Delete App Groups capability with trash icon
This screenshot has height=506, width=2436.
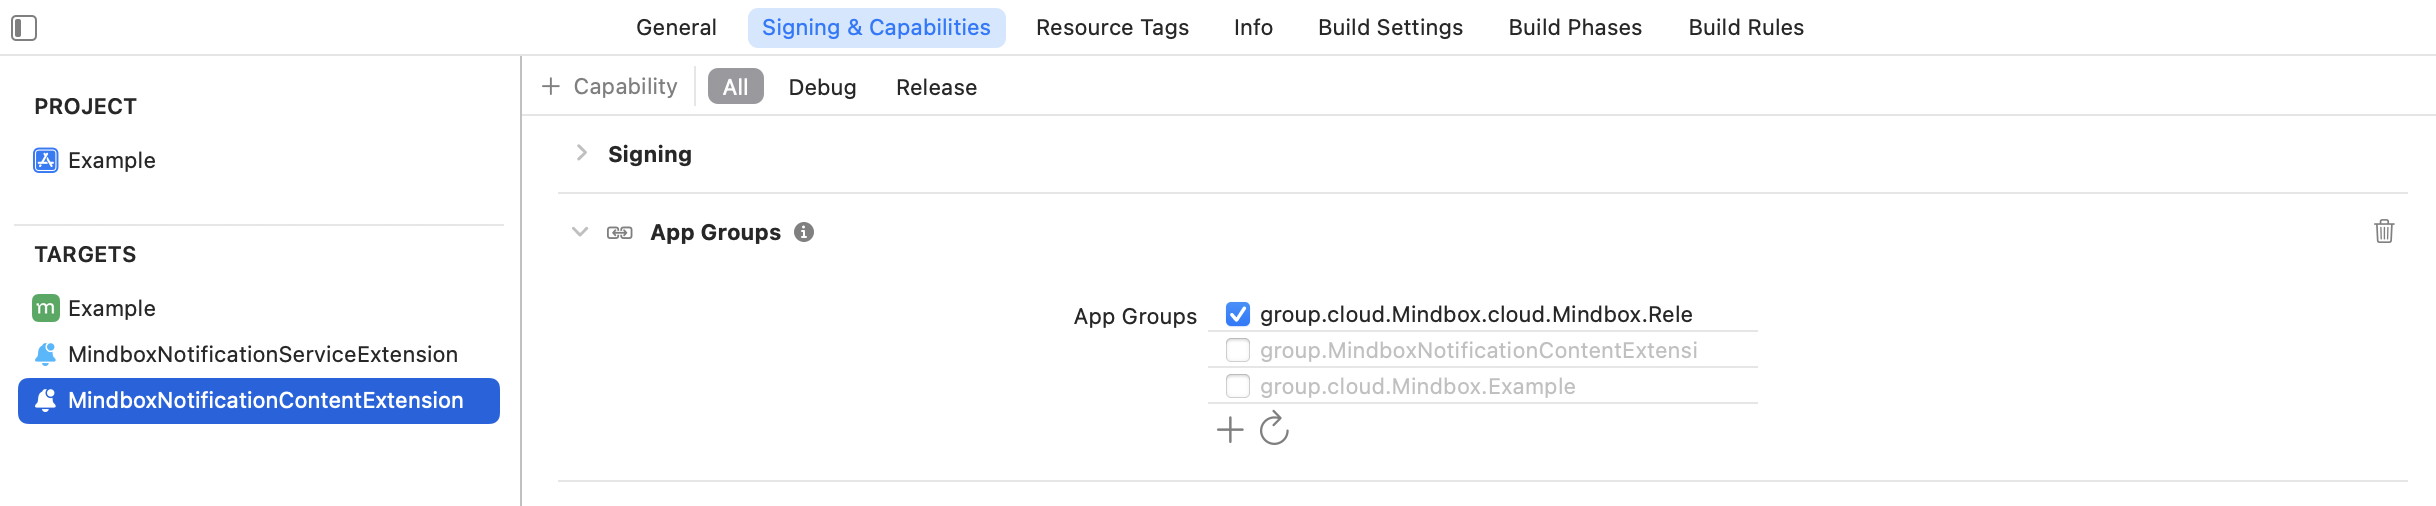point(2384,231)
